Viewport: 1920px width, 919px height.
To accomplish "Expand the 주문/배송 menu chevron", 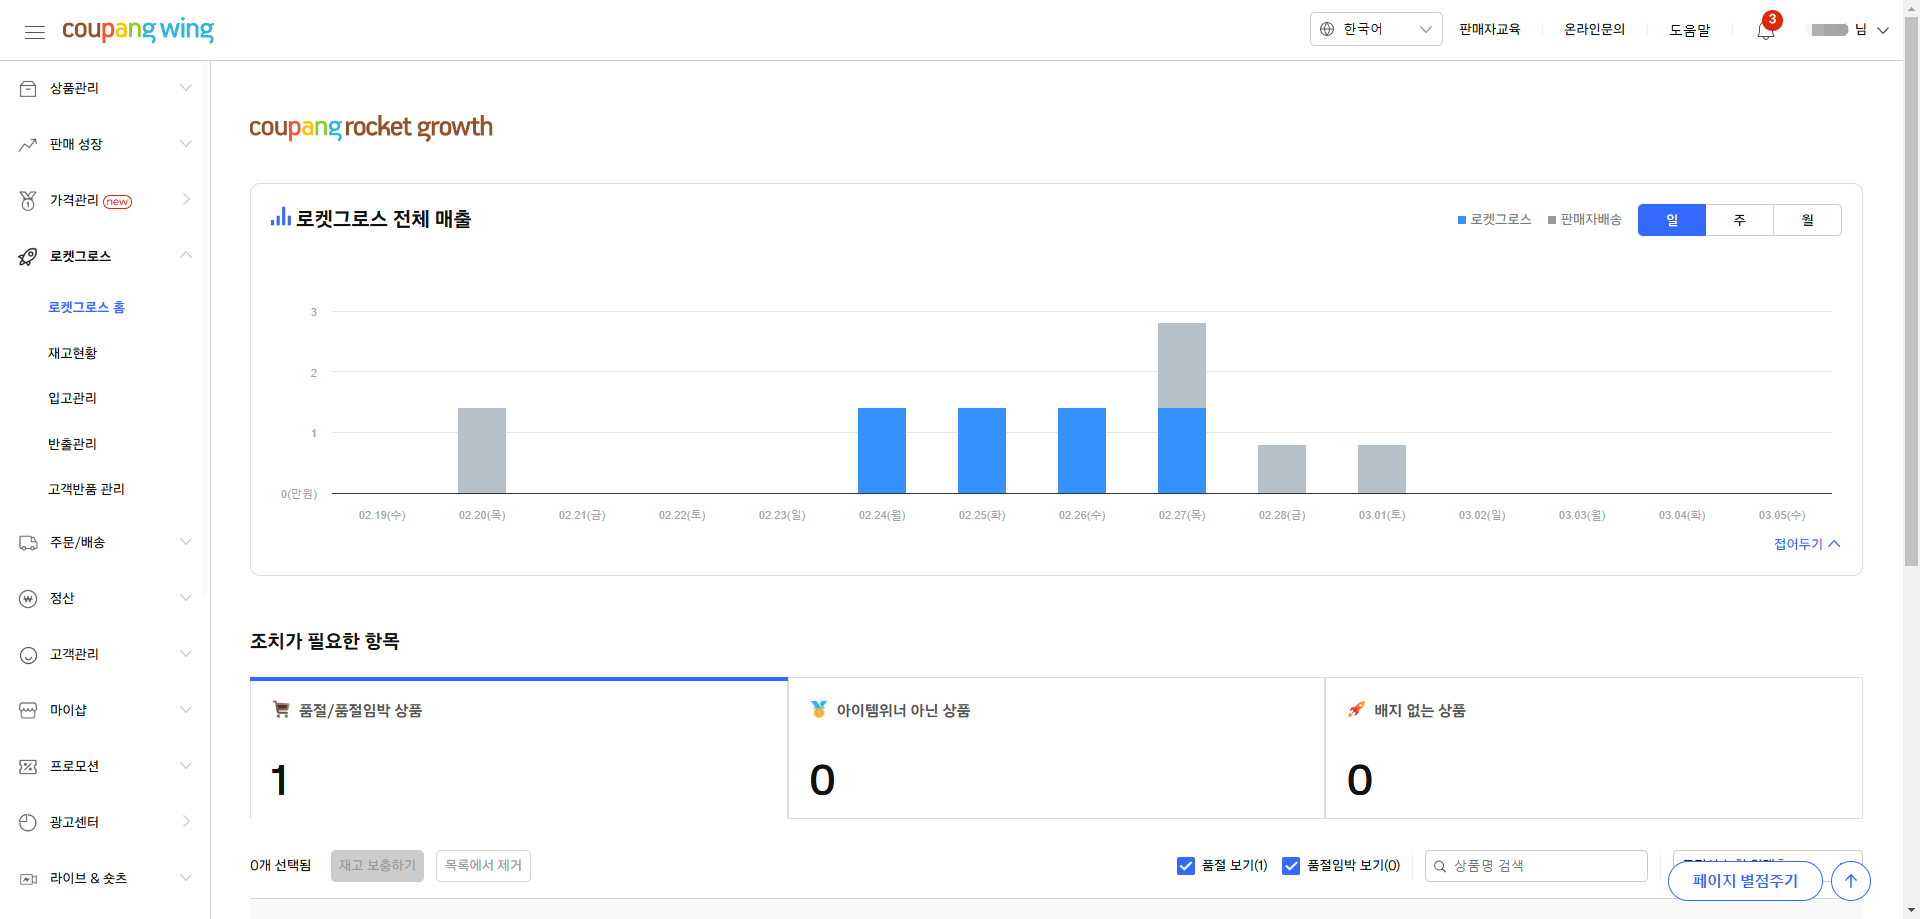I will [186, 542].
